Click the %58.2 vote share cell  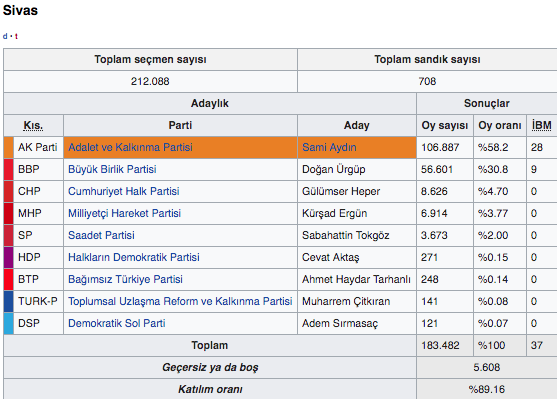500,147
